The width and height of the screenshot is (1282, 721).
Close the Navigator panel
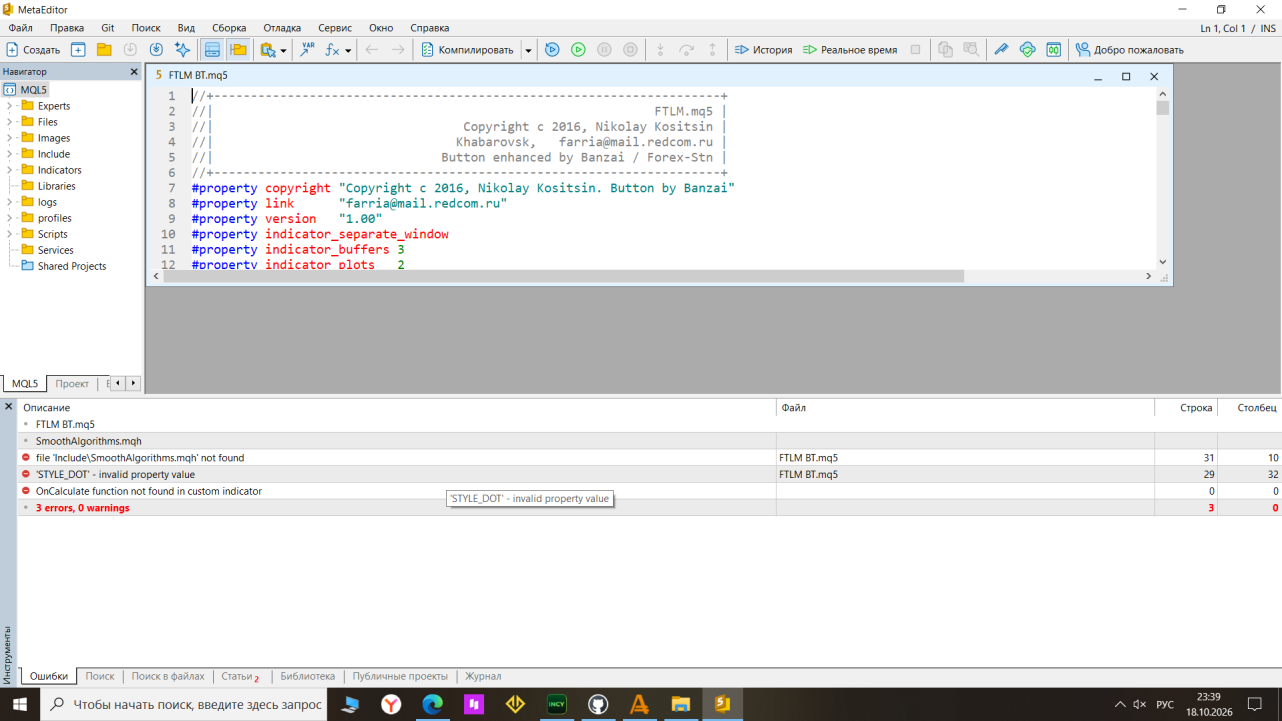coord(134,72)
